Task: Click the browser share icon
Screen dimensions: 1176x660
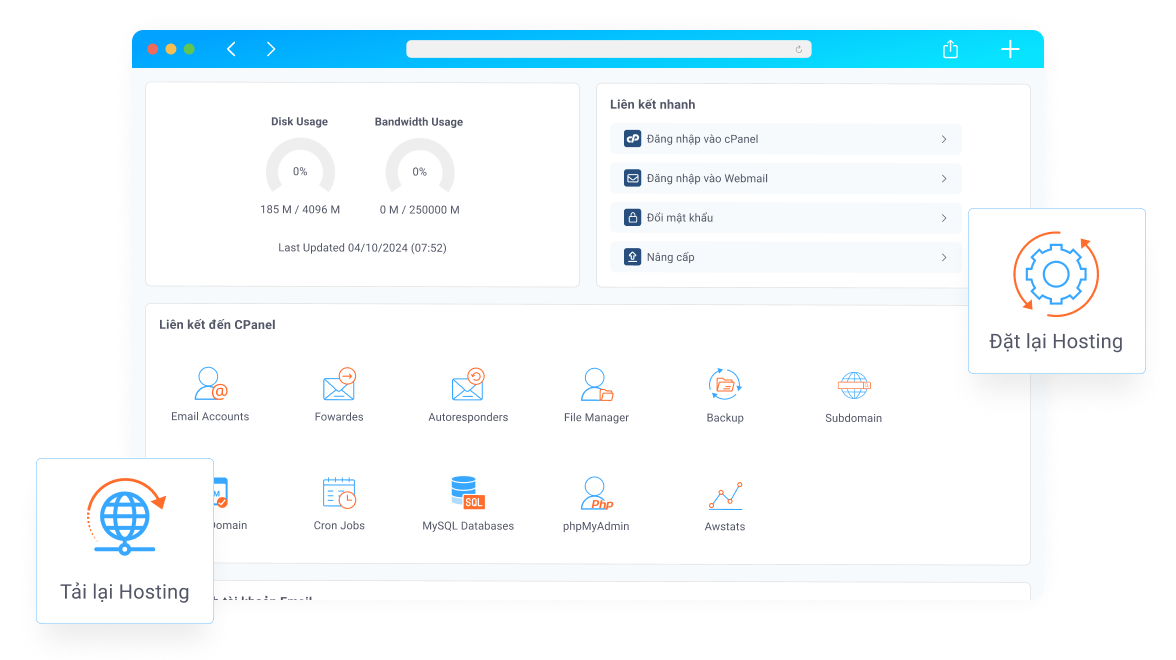Action: point(949,48)
